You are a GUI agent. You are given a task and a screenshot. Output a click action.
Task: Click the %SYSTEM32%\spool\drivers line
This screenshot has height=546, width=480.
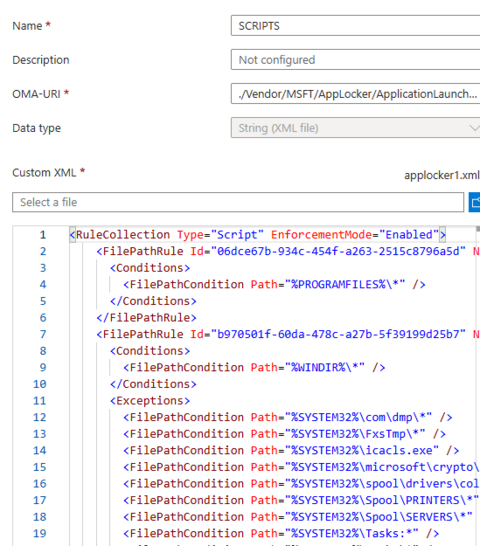(301, 484)
